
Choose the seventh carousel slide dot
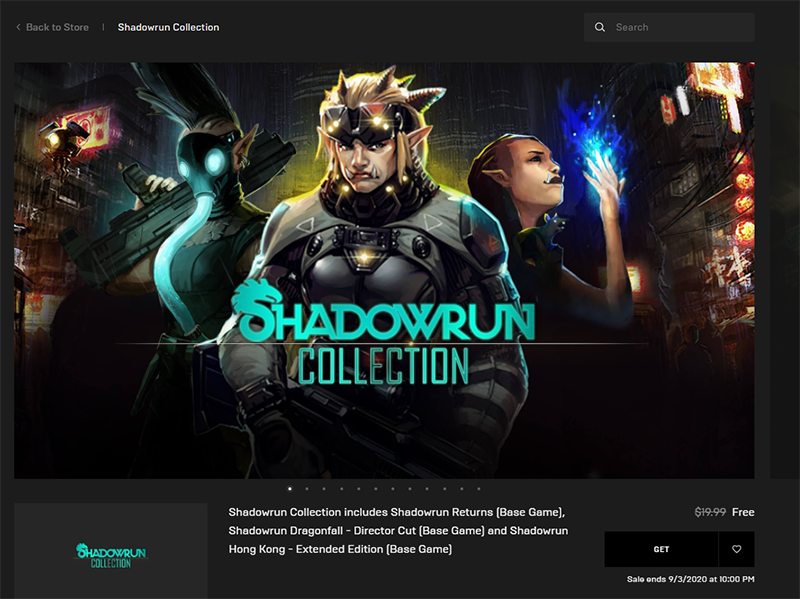pyautogui.click(x=393, y=489)
